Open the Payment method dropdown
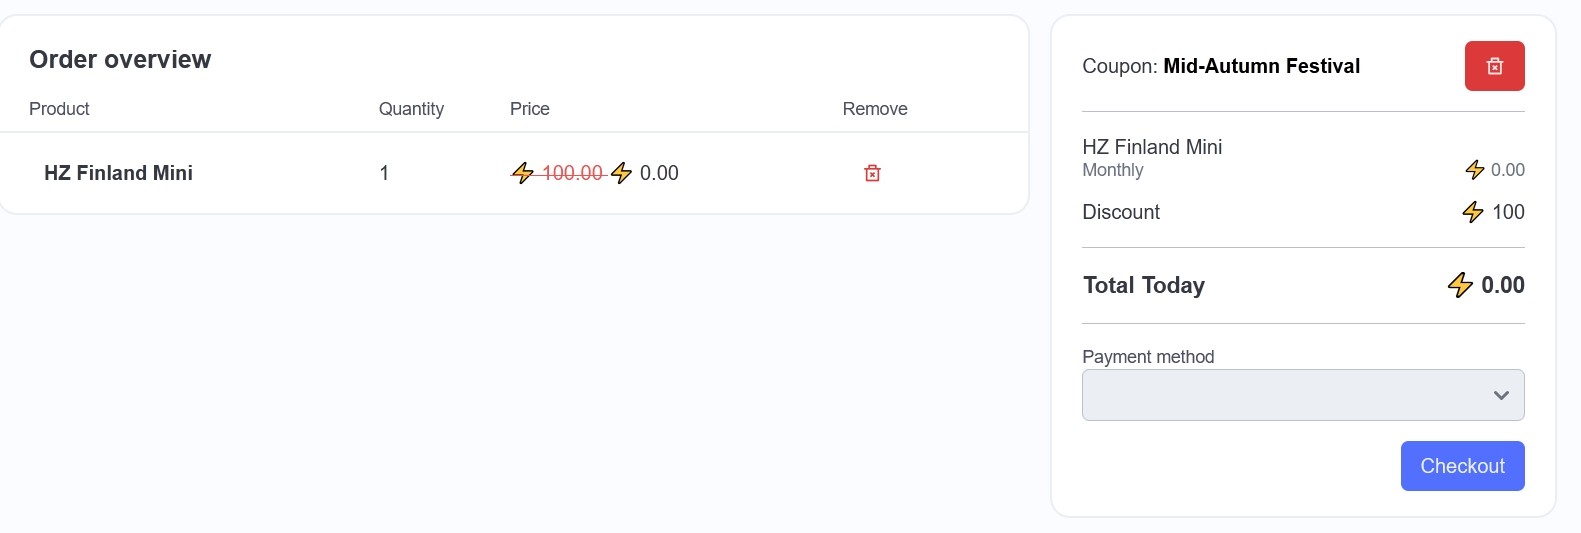The image size is (1581, 533). (x=1303, y=395)
